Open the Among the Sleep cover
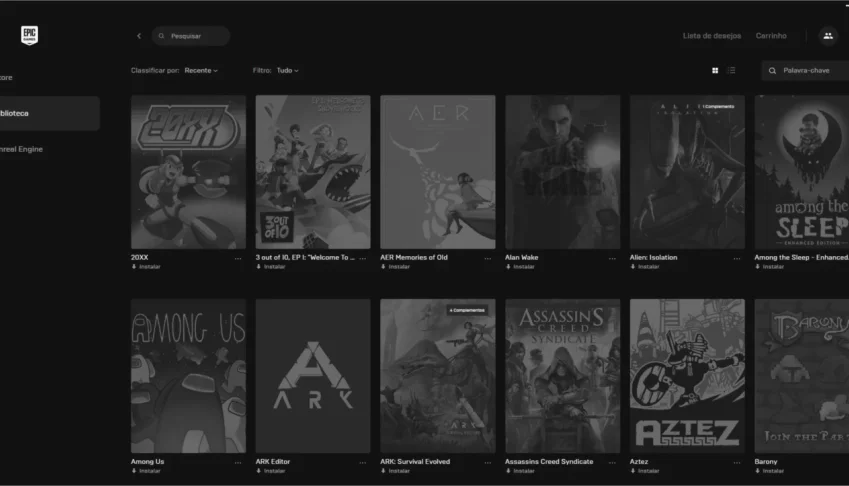 click(x=802, y=172)
